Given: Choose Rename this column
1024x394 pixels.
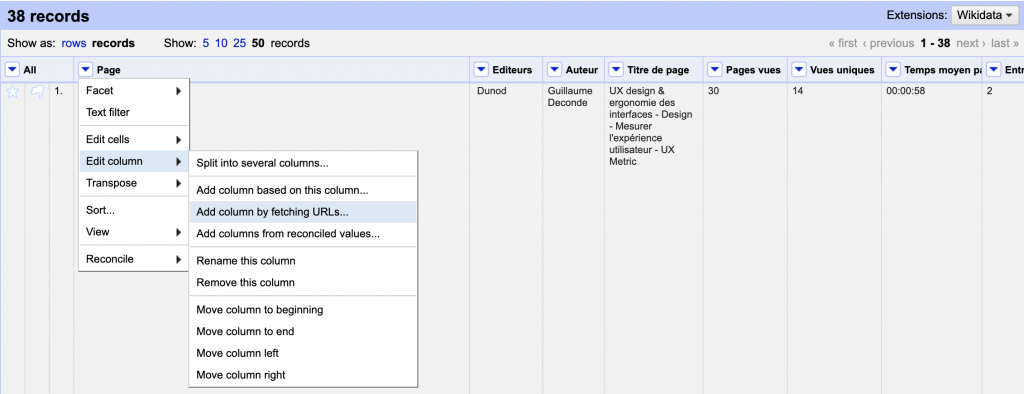Looking at the screenshot, I should pyautogui.click(x=303, y=261).
